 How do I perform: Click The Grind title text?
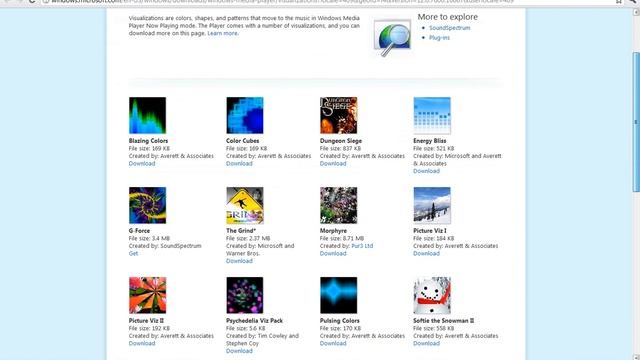click(x=241, y=231)
